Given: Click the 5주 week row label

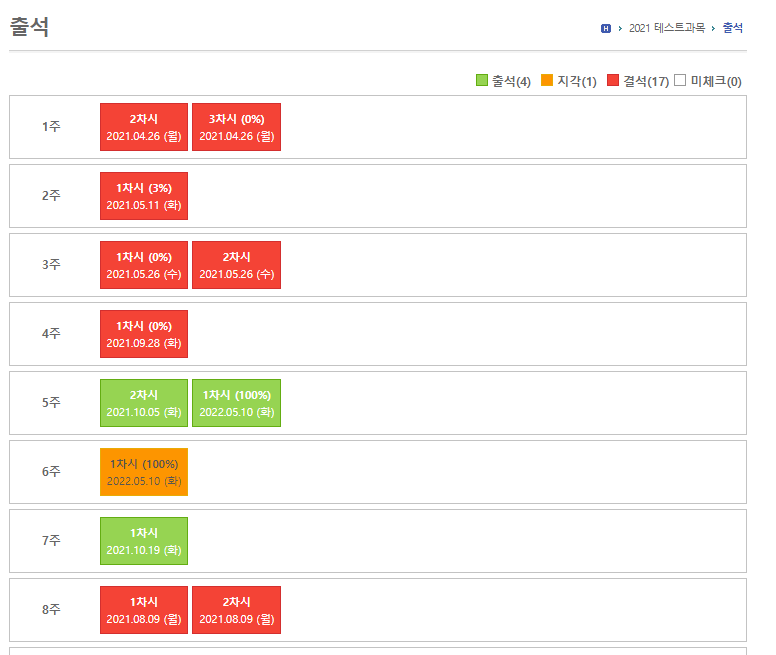Looking at the screenshot, I should click(x=51, y=403).
